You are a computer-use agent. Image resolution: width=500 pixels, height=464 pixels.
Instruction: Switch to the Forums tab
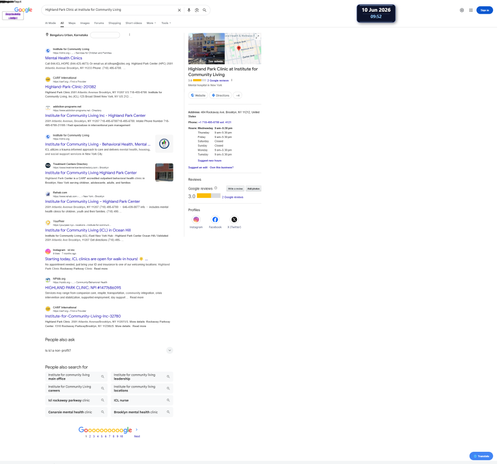pos(99,23)
